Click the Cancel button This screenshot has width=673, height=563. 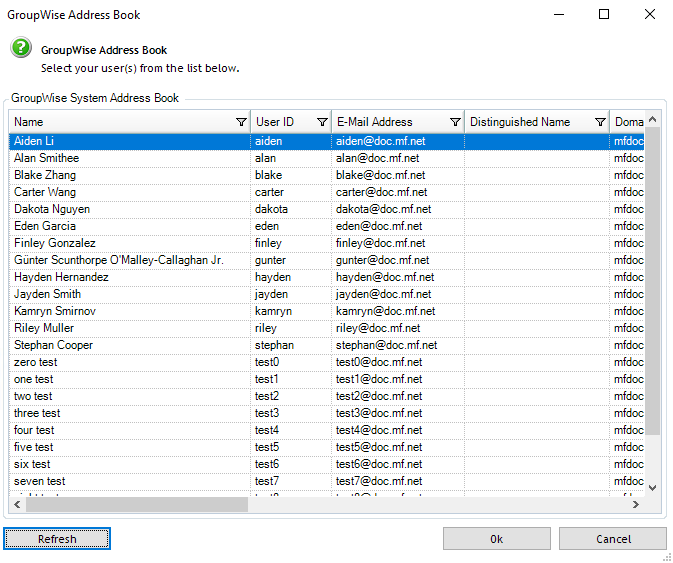point(612,539)
